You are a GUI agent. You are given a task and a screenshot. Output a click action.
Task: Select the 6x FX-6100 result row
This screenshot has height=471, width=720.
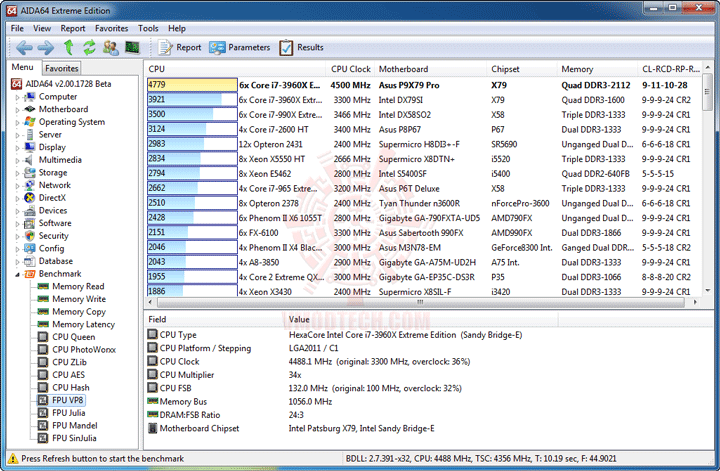point(424,233)
